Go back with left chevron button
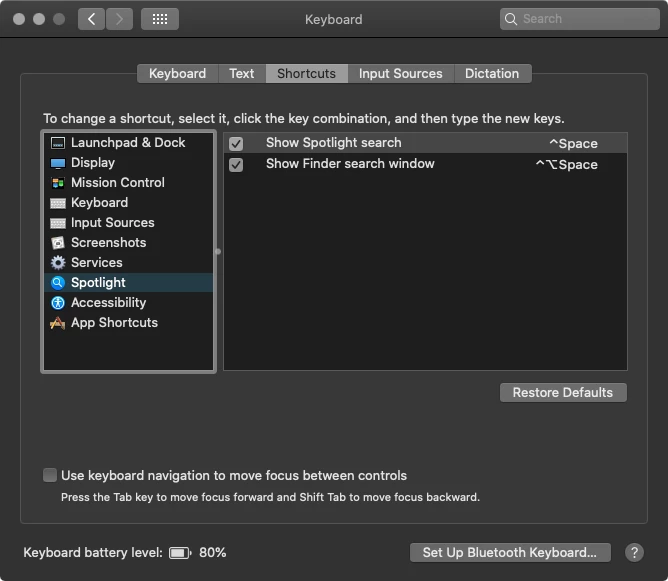The height and width of the screenshot is (581, 668). pos(91,19)
